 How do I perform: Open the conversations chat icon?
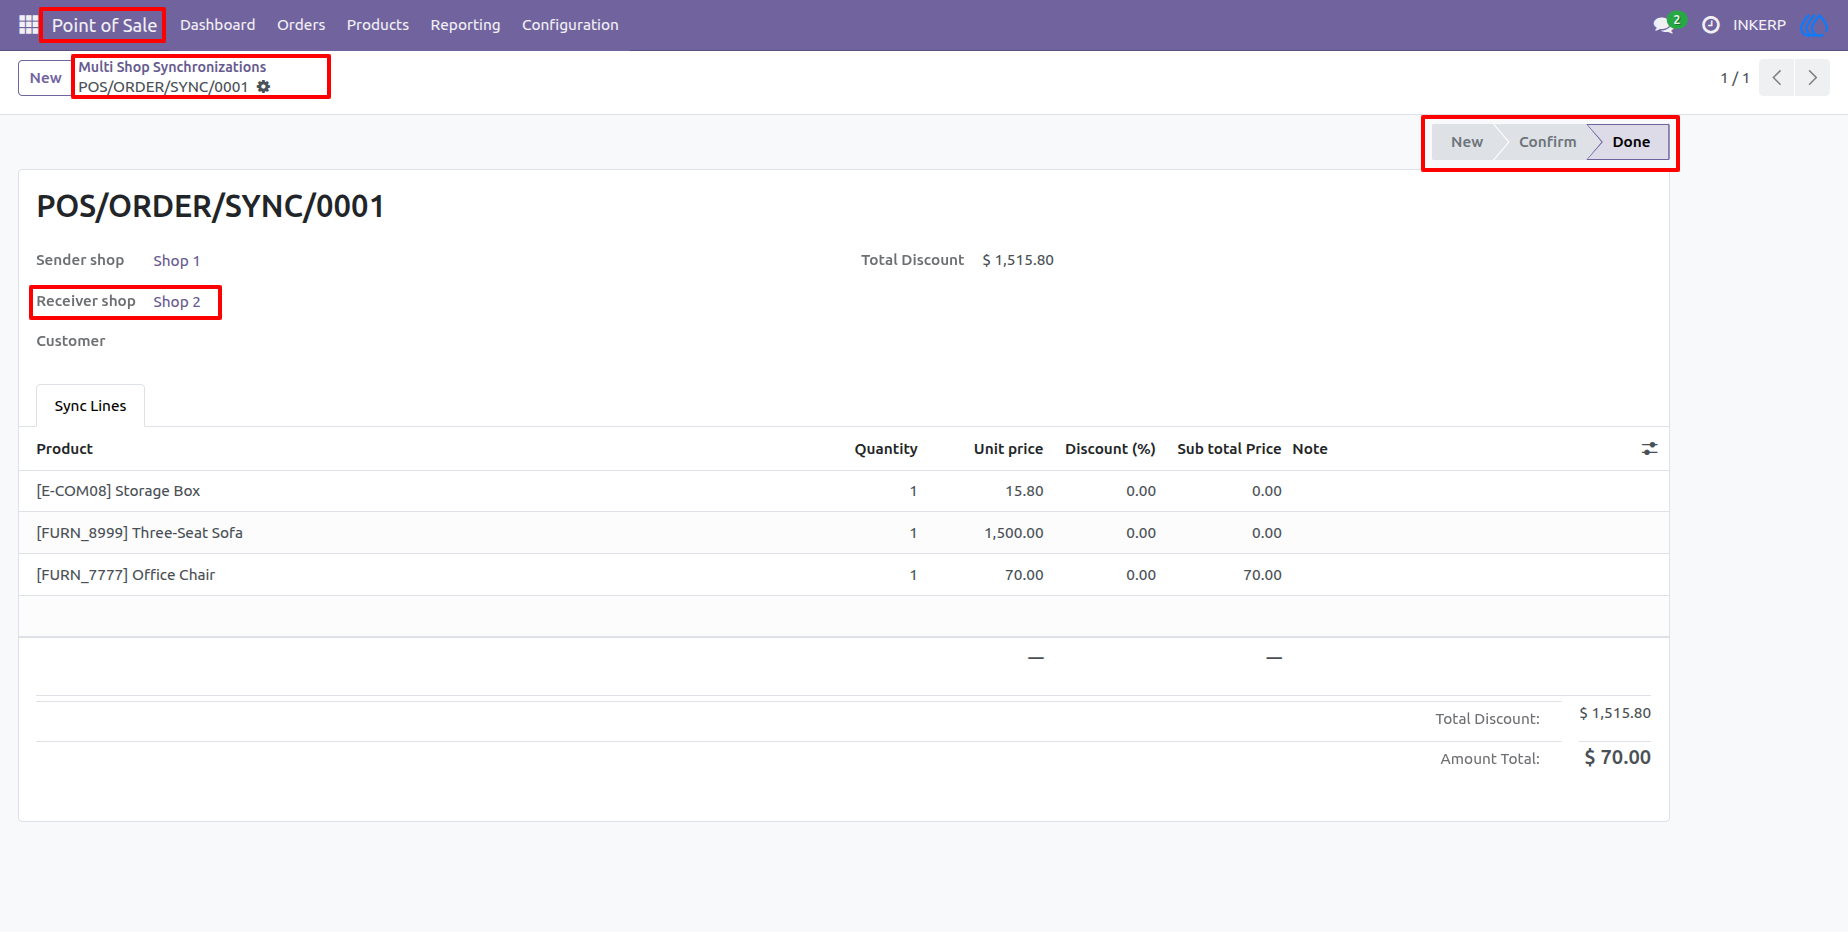click(1664, 25)
